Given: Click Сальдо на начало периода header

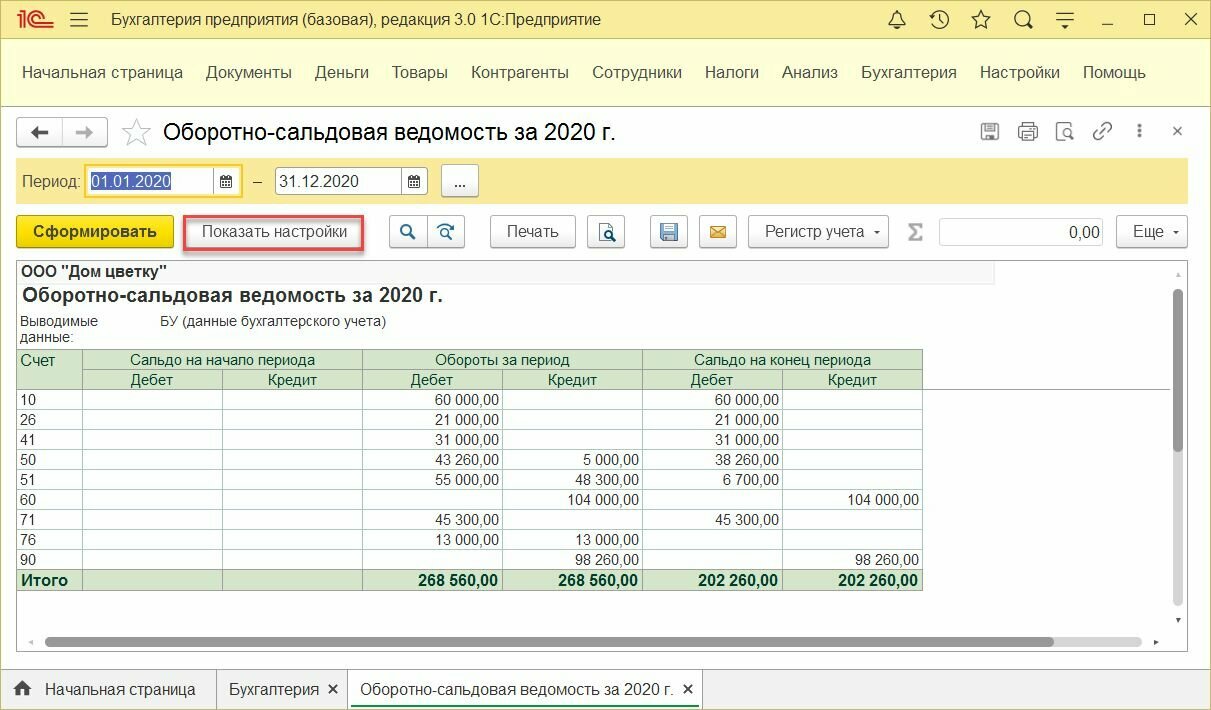Looking at the screenshot, I should [x=222, y=360].
